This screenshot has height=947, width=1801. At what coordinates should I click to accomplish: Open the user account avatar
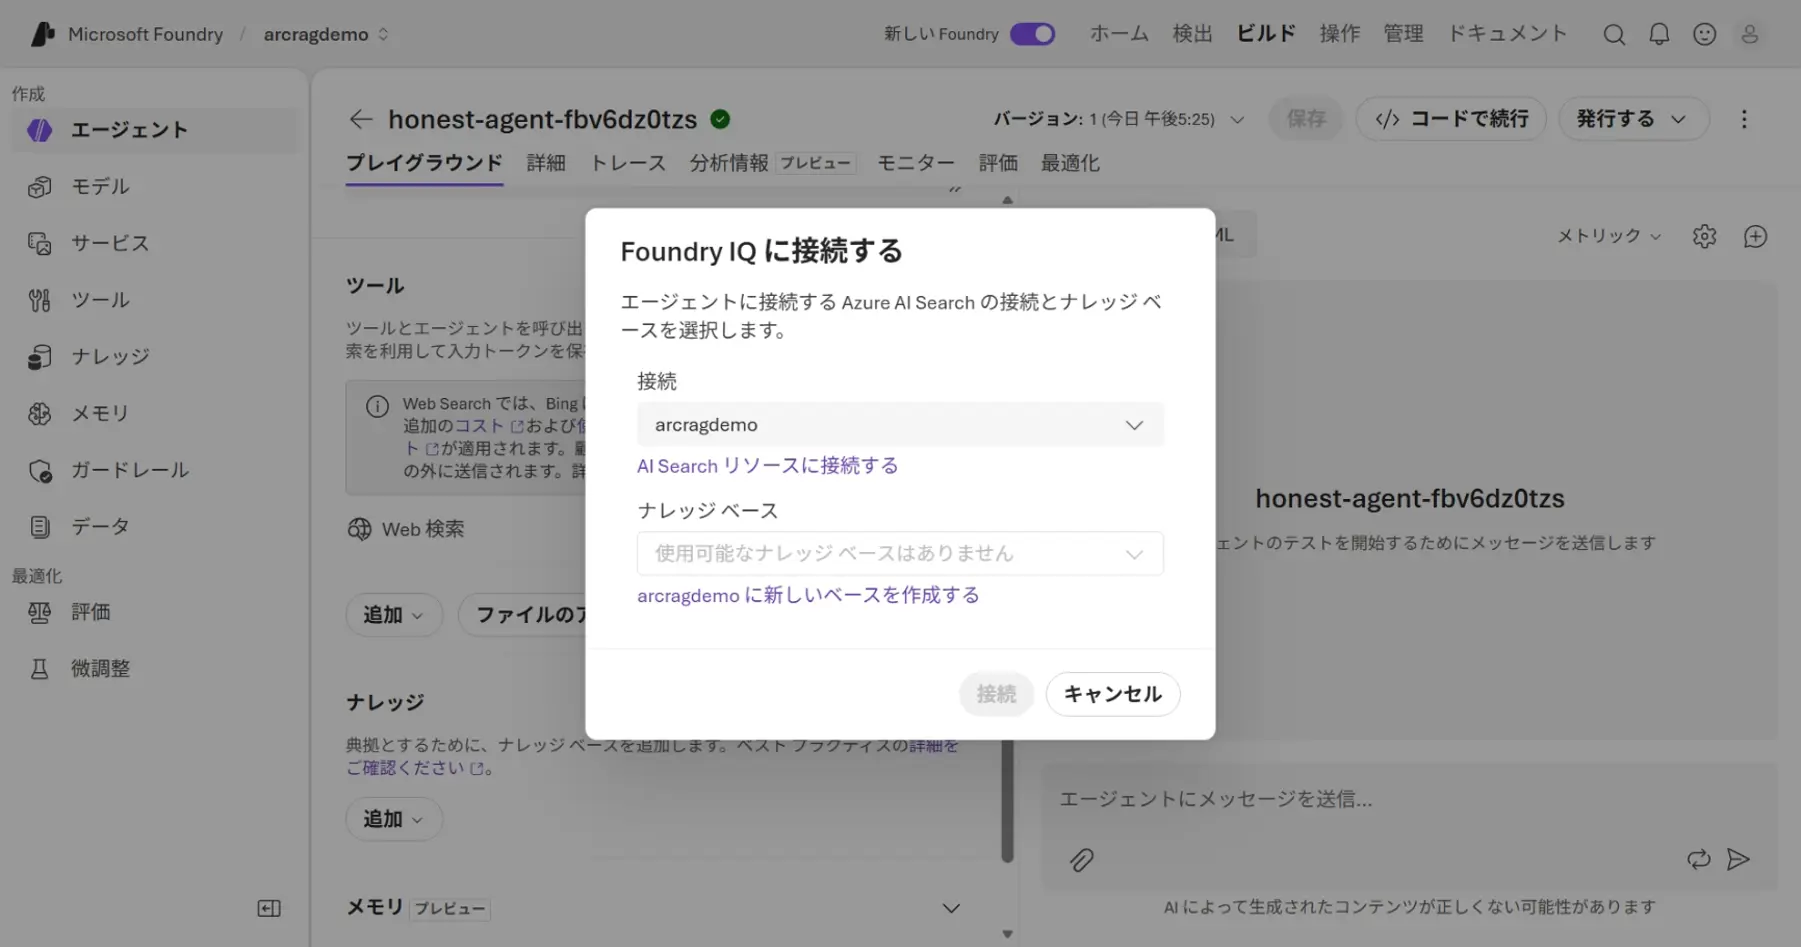(x=1749, y=34)
